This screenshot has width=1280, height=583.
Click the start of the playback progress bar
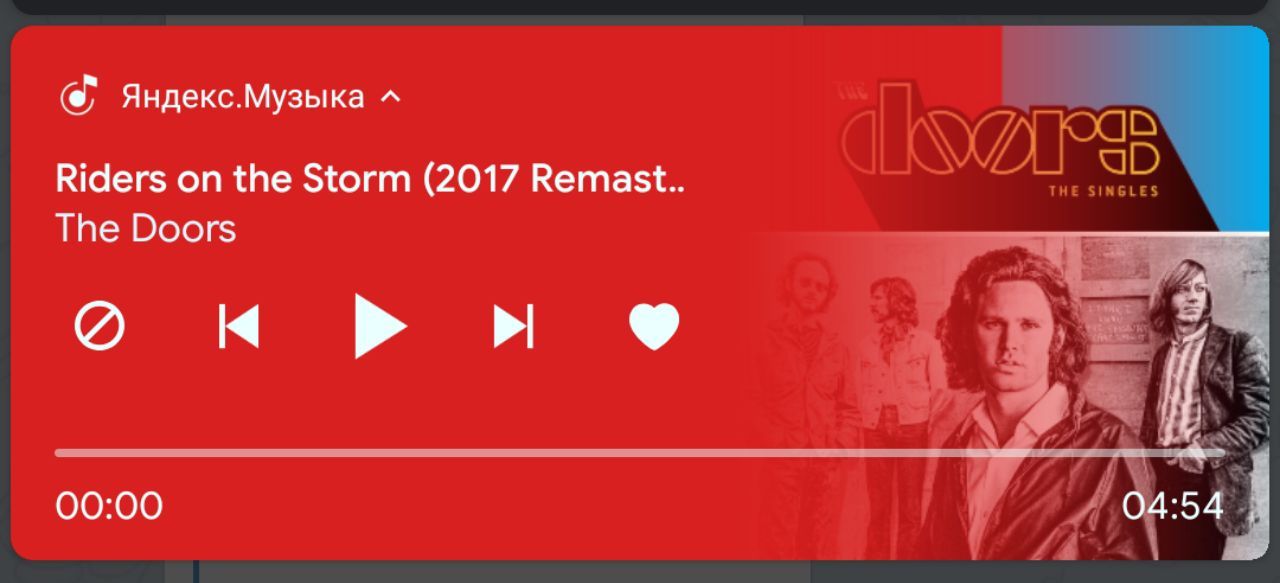(x=59, y=453)
